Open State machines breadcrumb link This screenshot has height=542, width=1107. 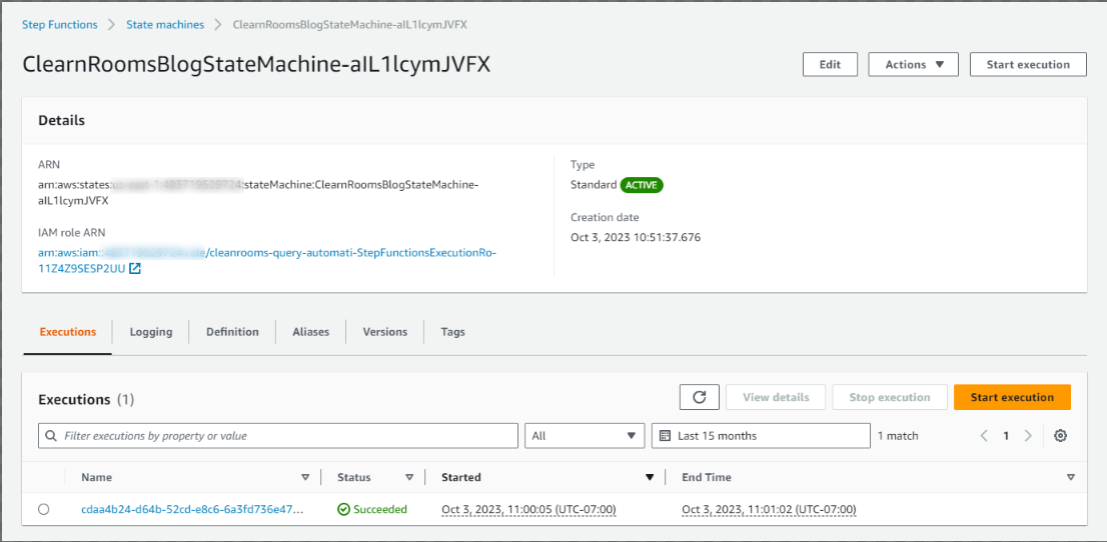click(x=165, y=24)
